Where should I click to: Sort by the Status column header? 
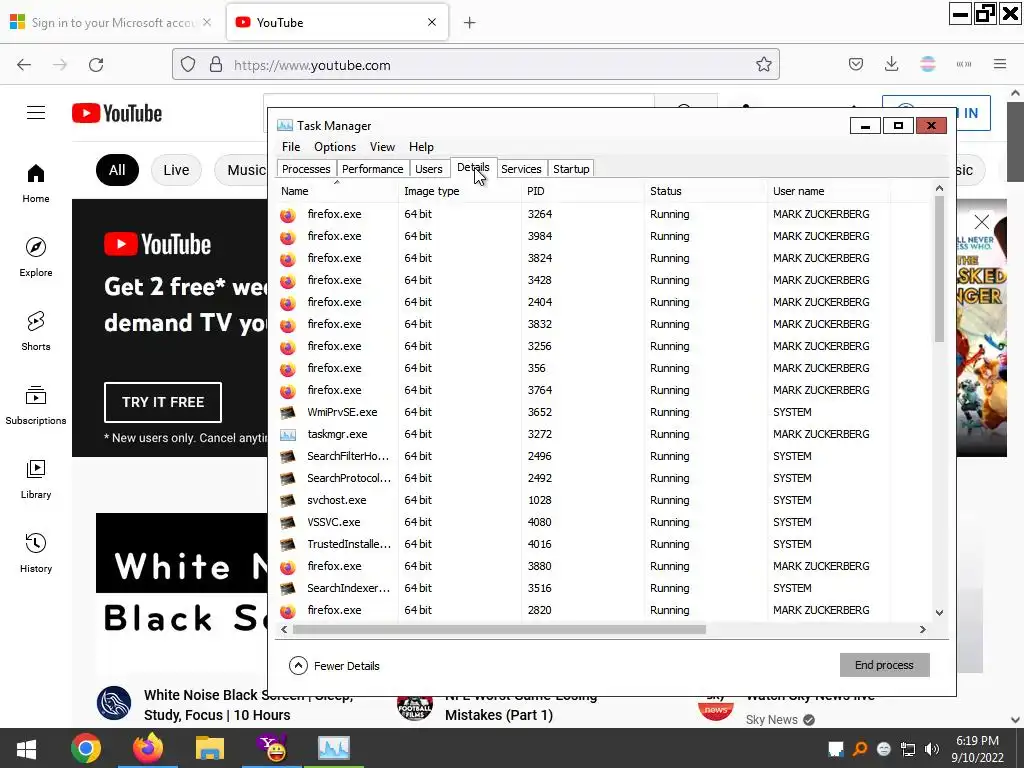tap(705, 191)
